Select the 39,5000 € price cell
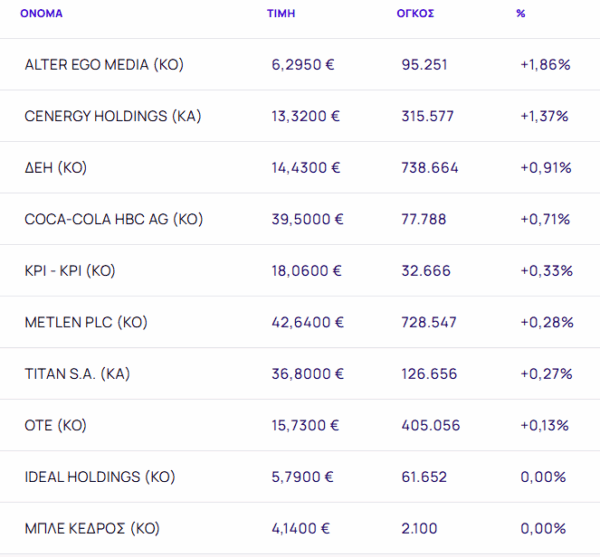The width and height of the screenshot is (600, 557). point(307,219)
